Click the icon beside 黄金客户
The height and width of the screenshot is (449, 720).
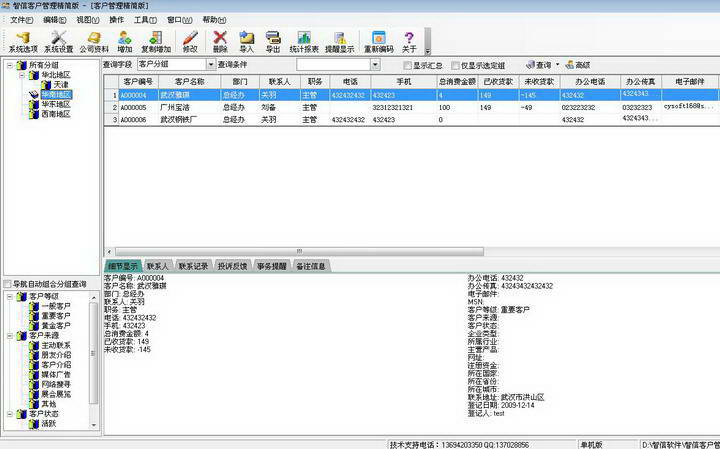[34, 326]
